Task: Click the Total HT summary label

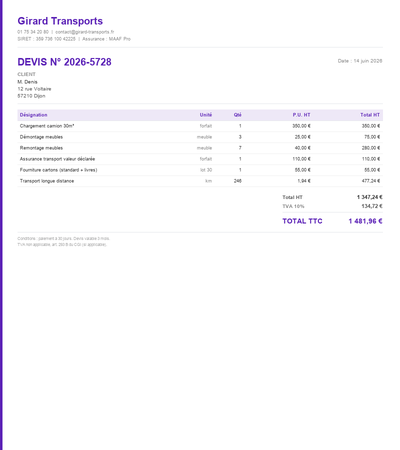Action: click(292, 197)
